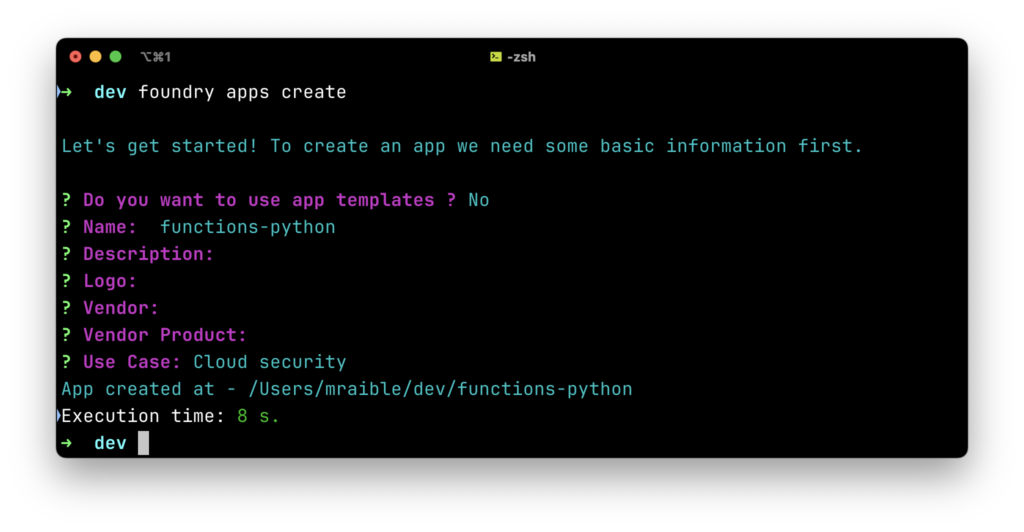Click the 'Vendor Product:' prompt label
This screenshot has width=1024, height=532.
[165, 335]
